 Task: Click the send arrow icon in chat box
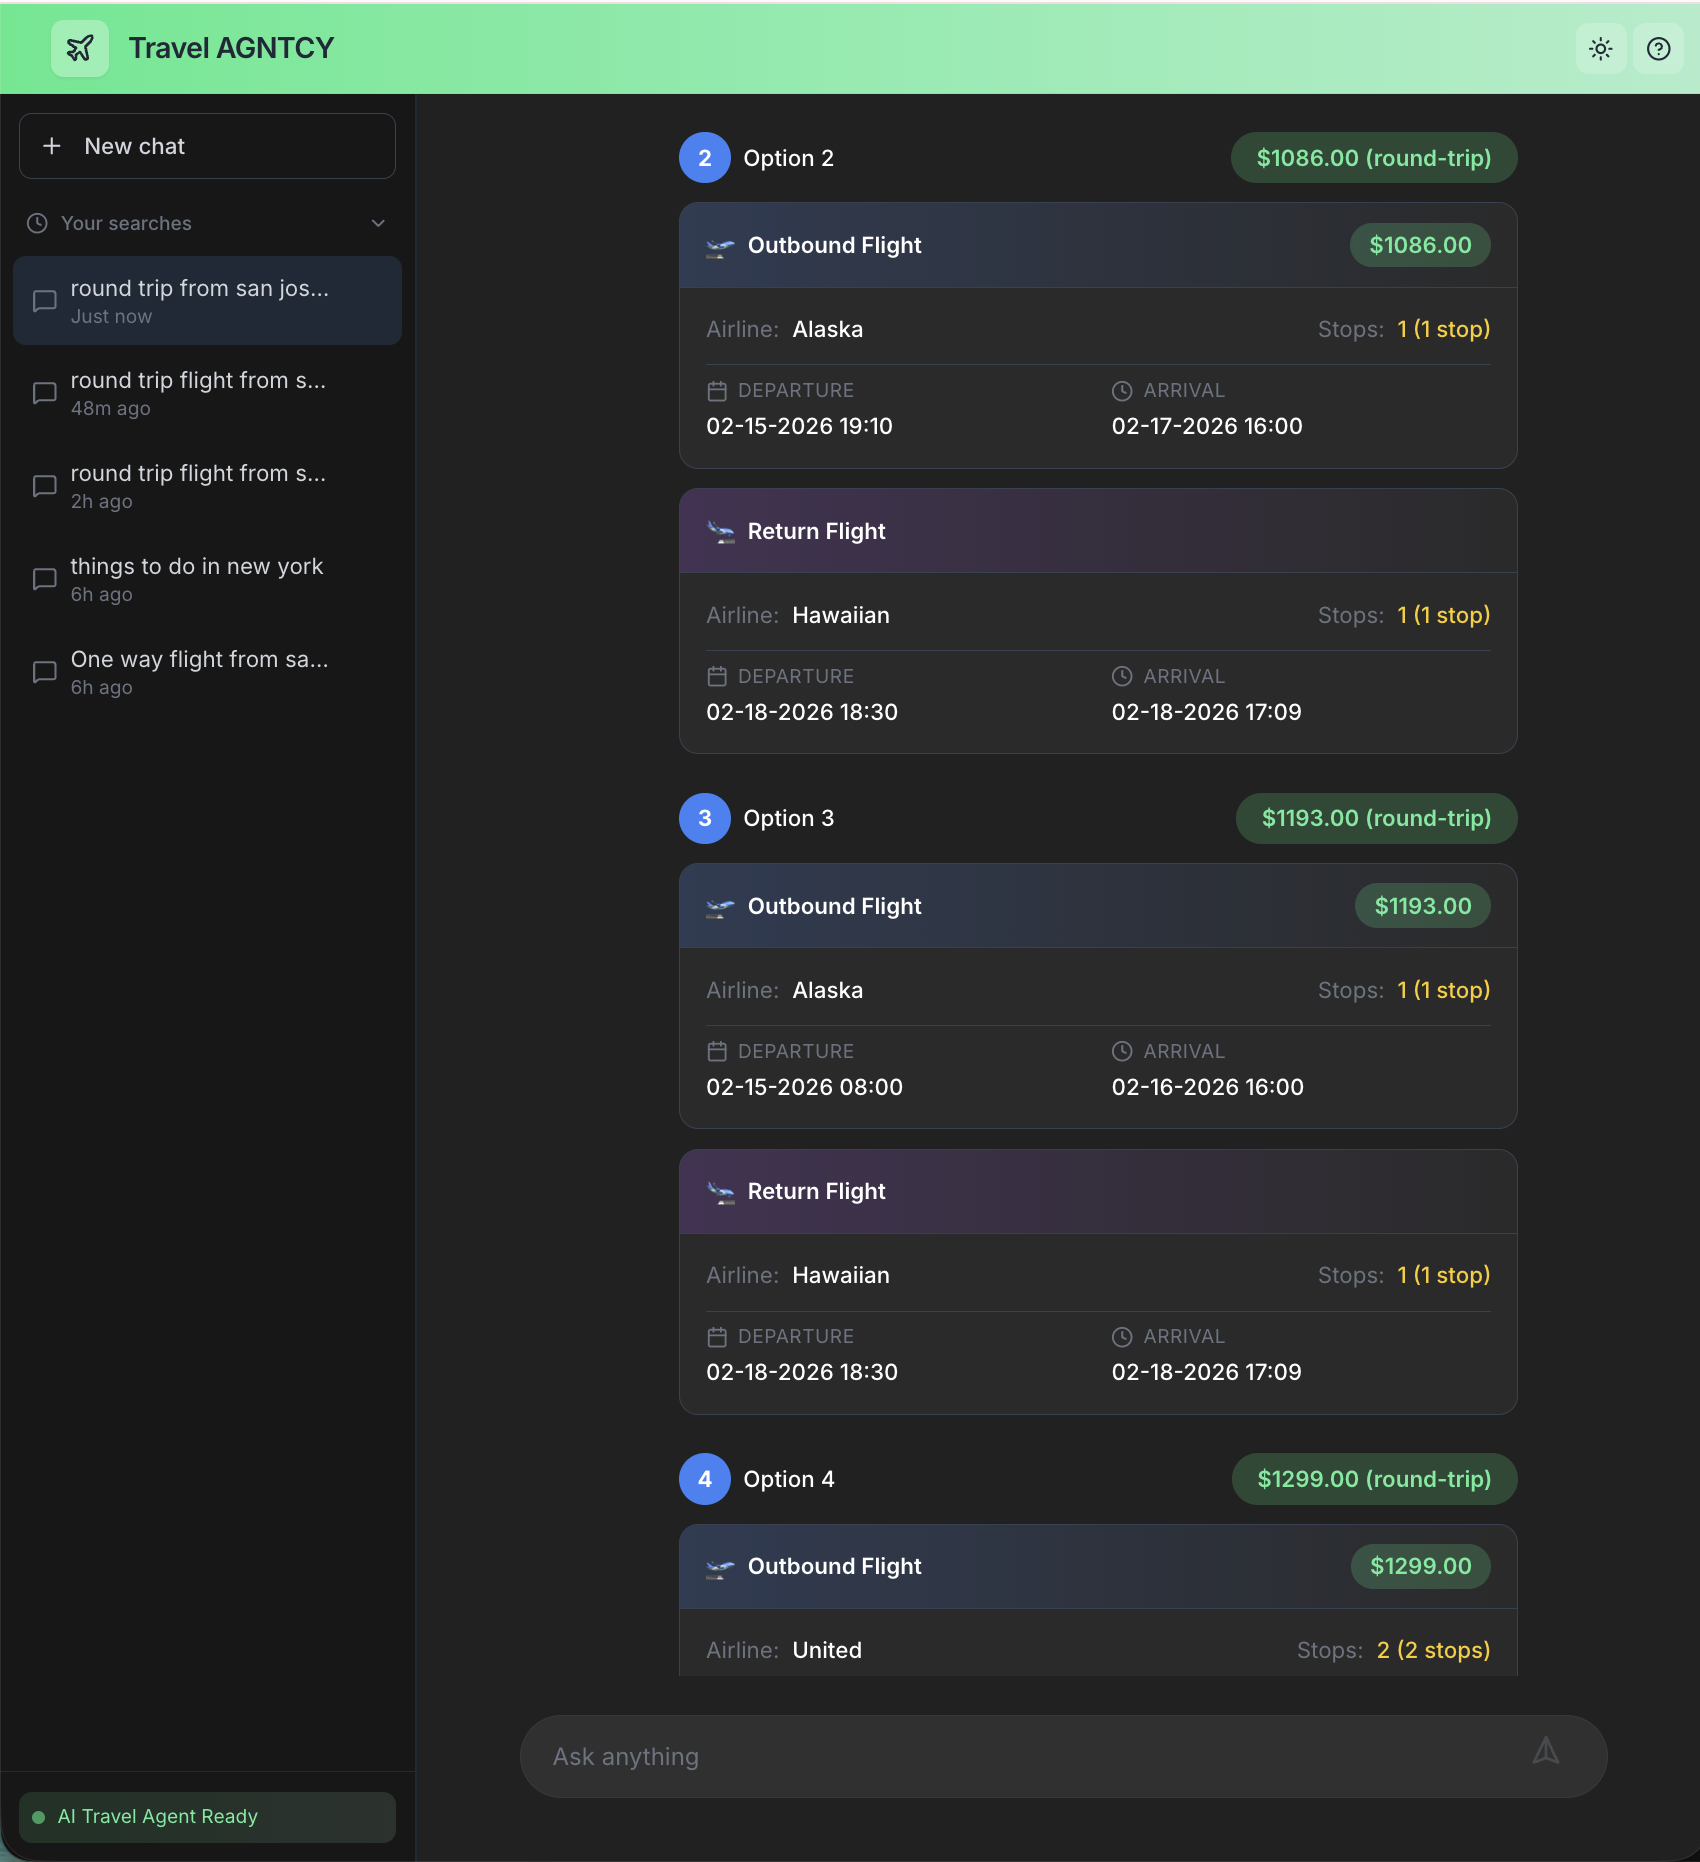click(1546, 1751)
